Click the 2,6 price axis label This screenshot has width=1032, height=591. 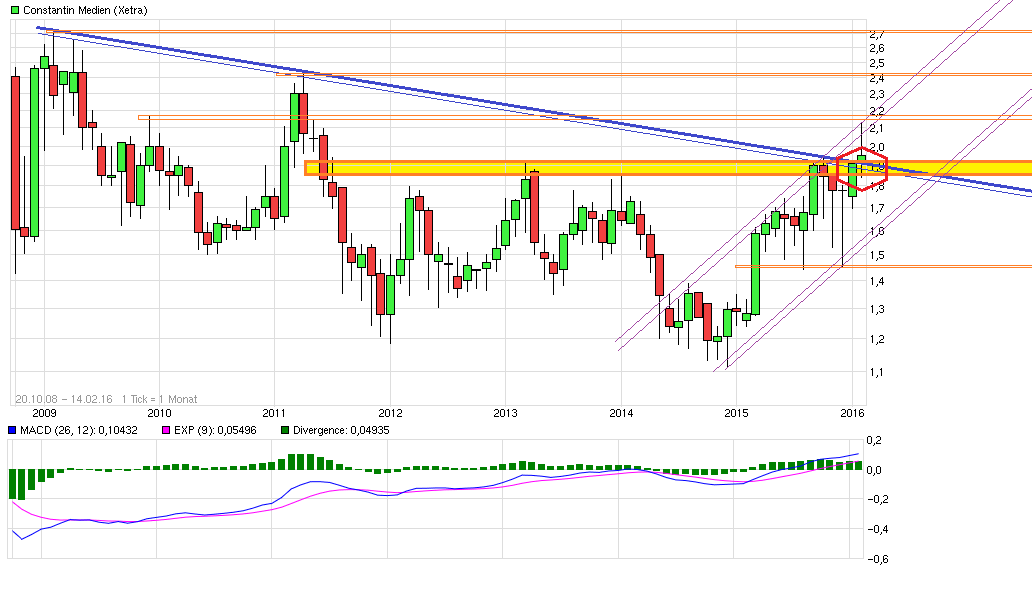pos(877,48)
